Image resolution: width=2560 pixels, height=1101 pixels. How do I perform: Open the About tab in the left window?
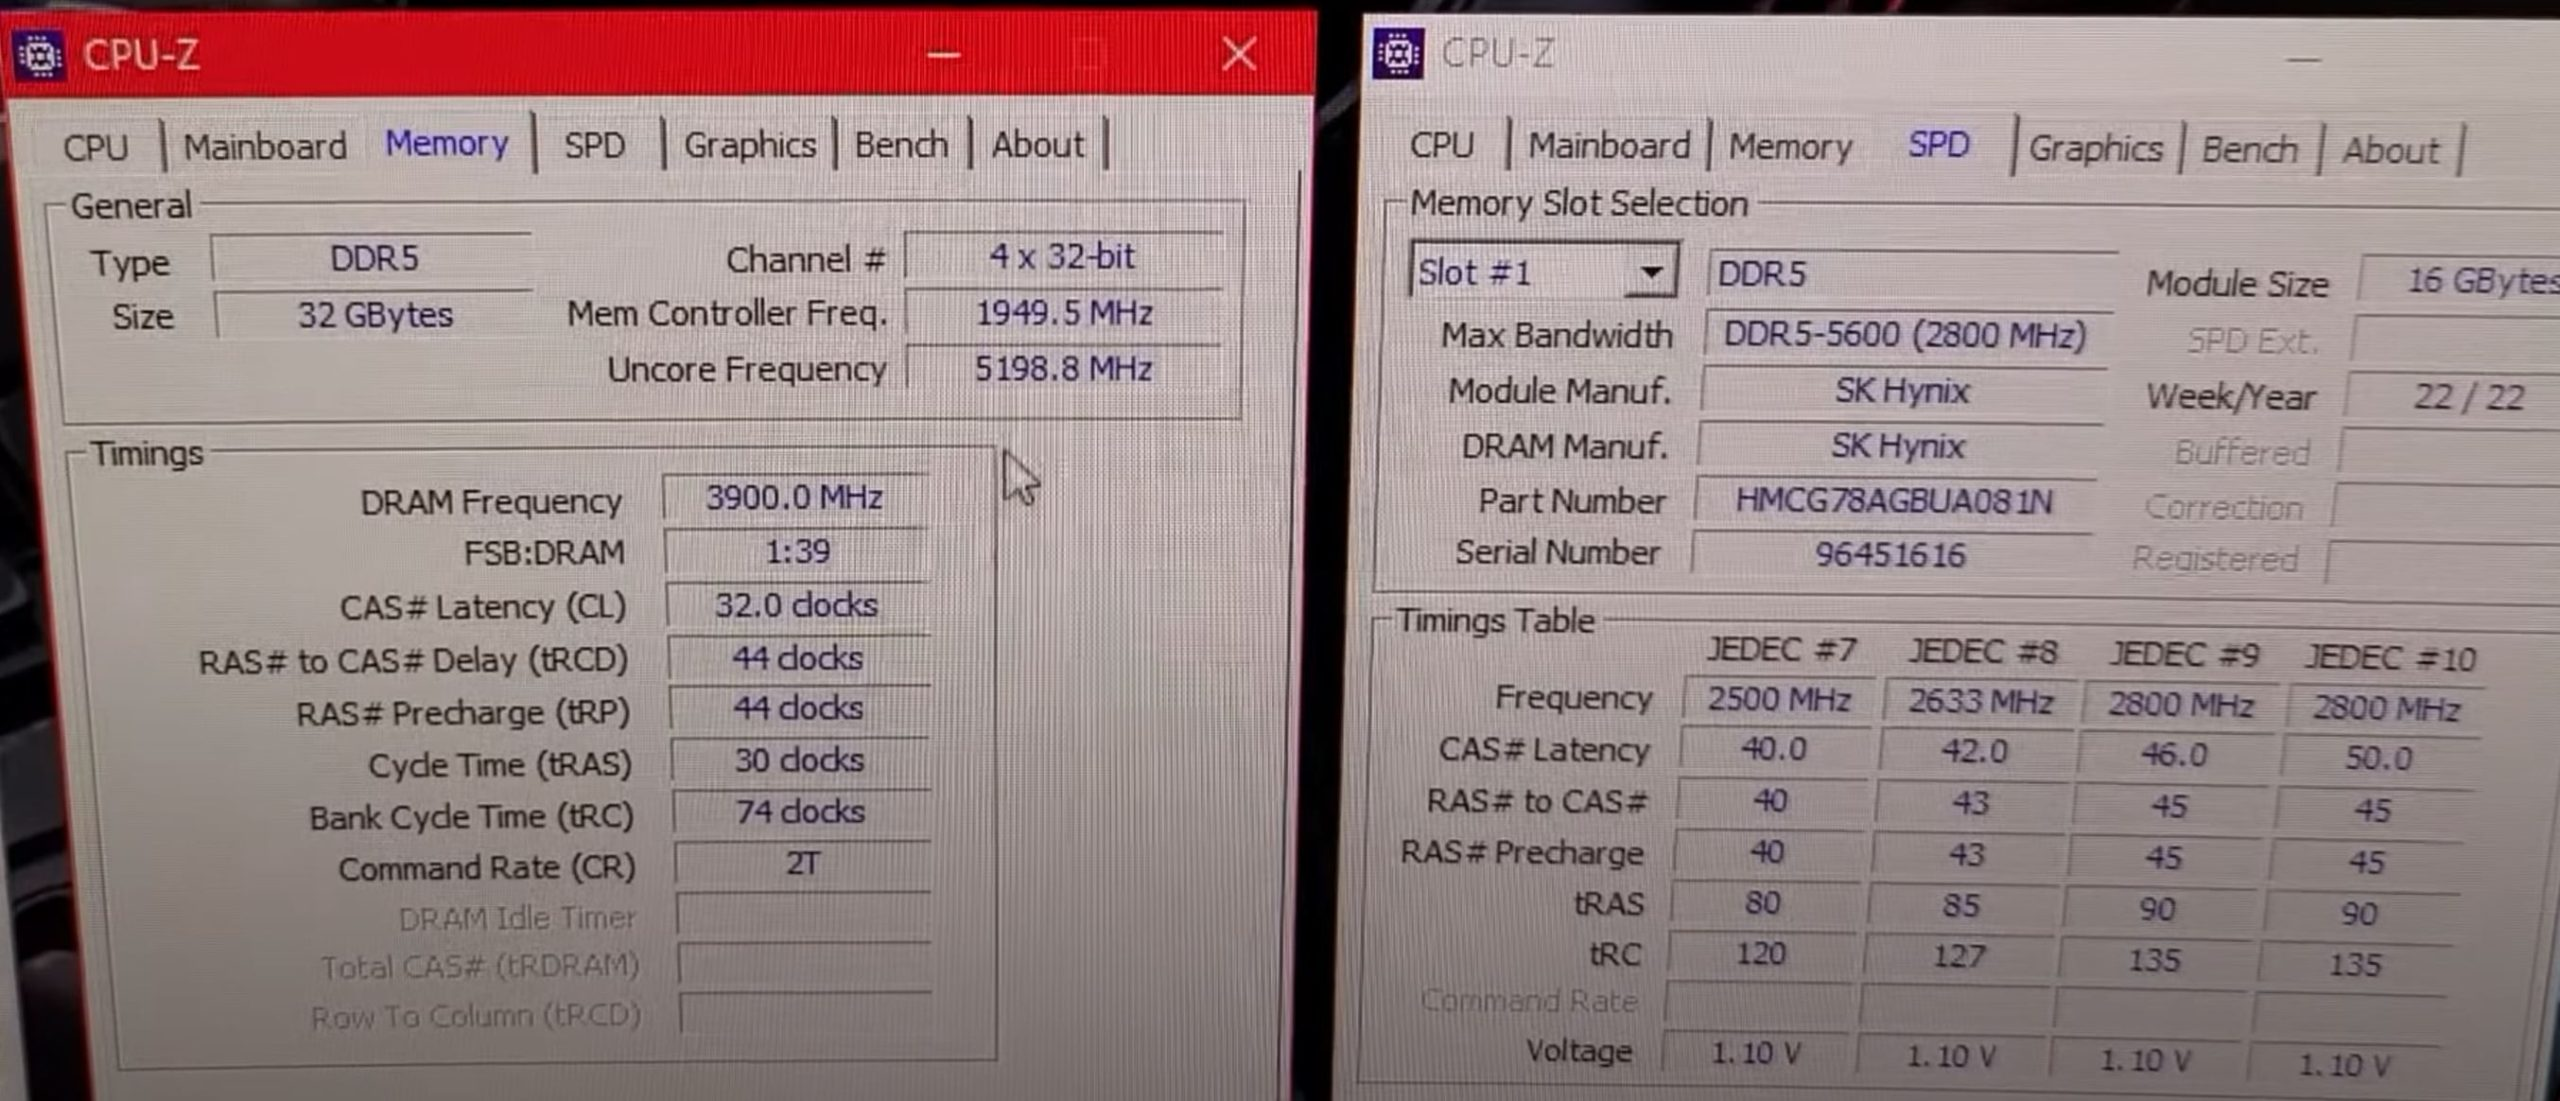(x=1037, y=146)
